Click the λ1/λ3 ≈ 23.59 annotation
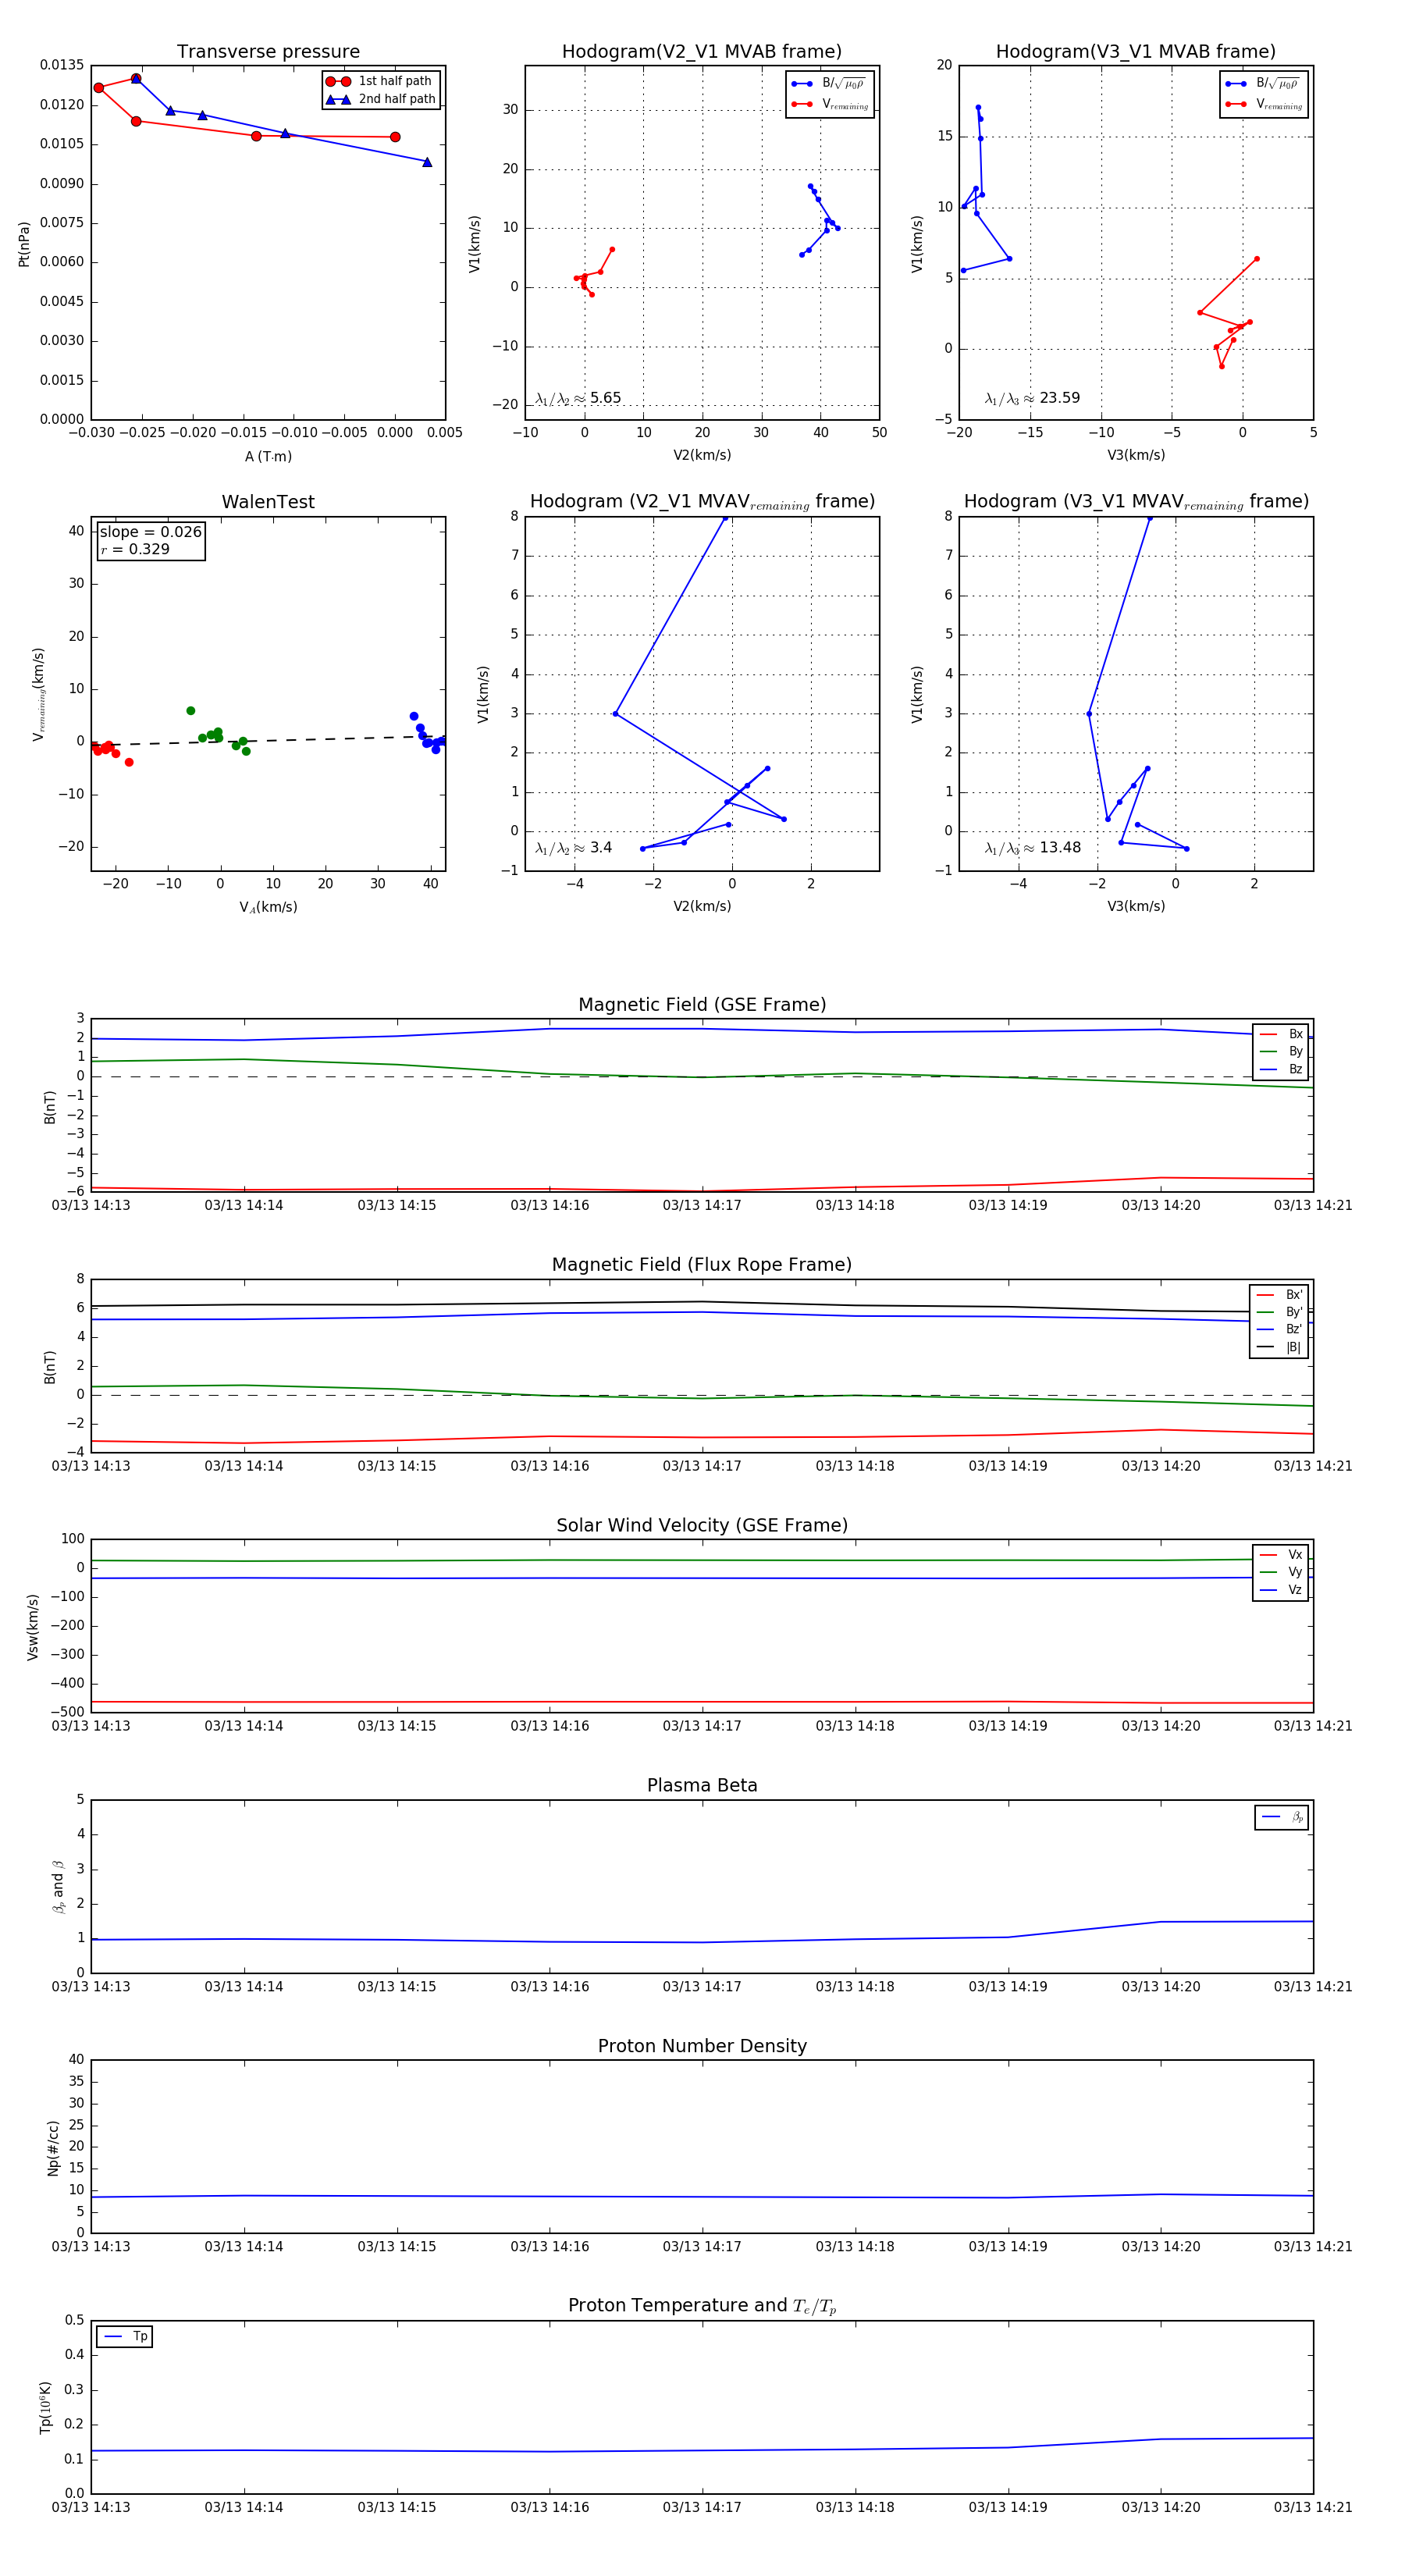The height and width of the screenshot is (2576, 1405). (1032, 398)
